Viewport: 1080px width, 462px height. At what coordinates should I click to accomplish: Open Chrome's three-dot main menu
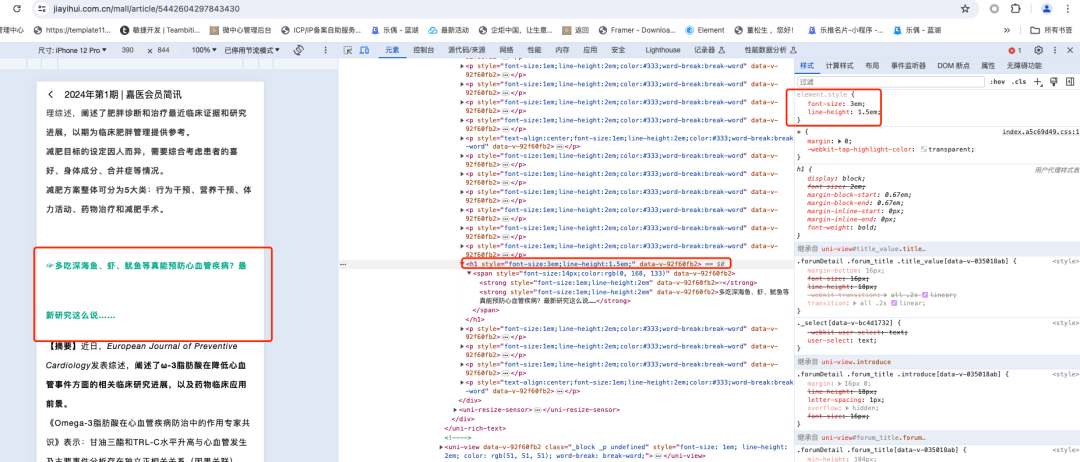[1070, 9]
